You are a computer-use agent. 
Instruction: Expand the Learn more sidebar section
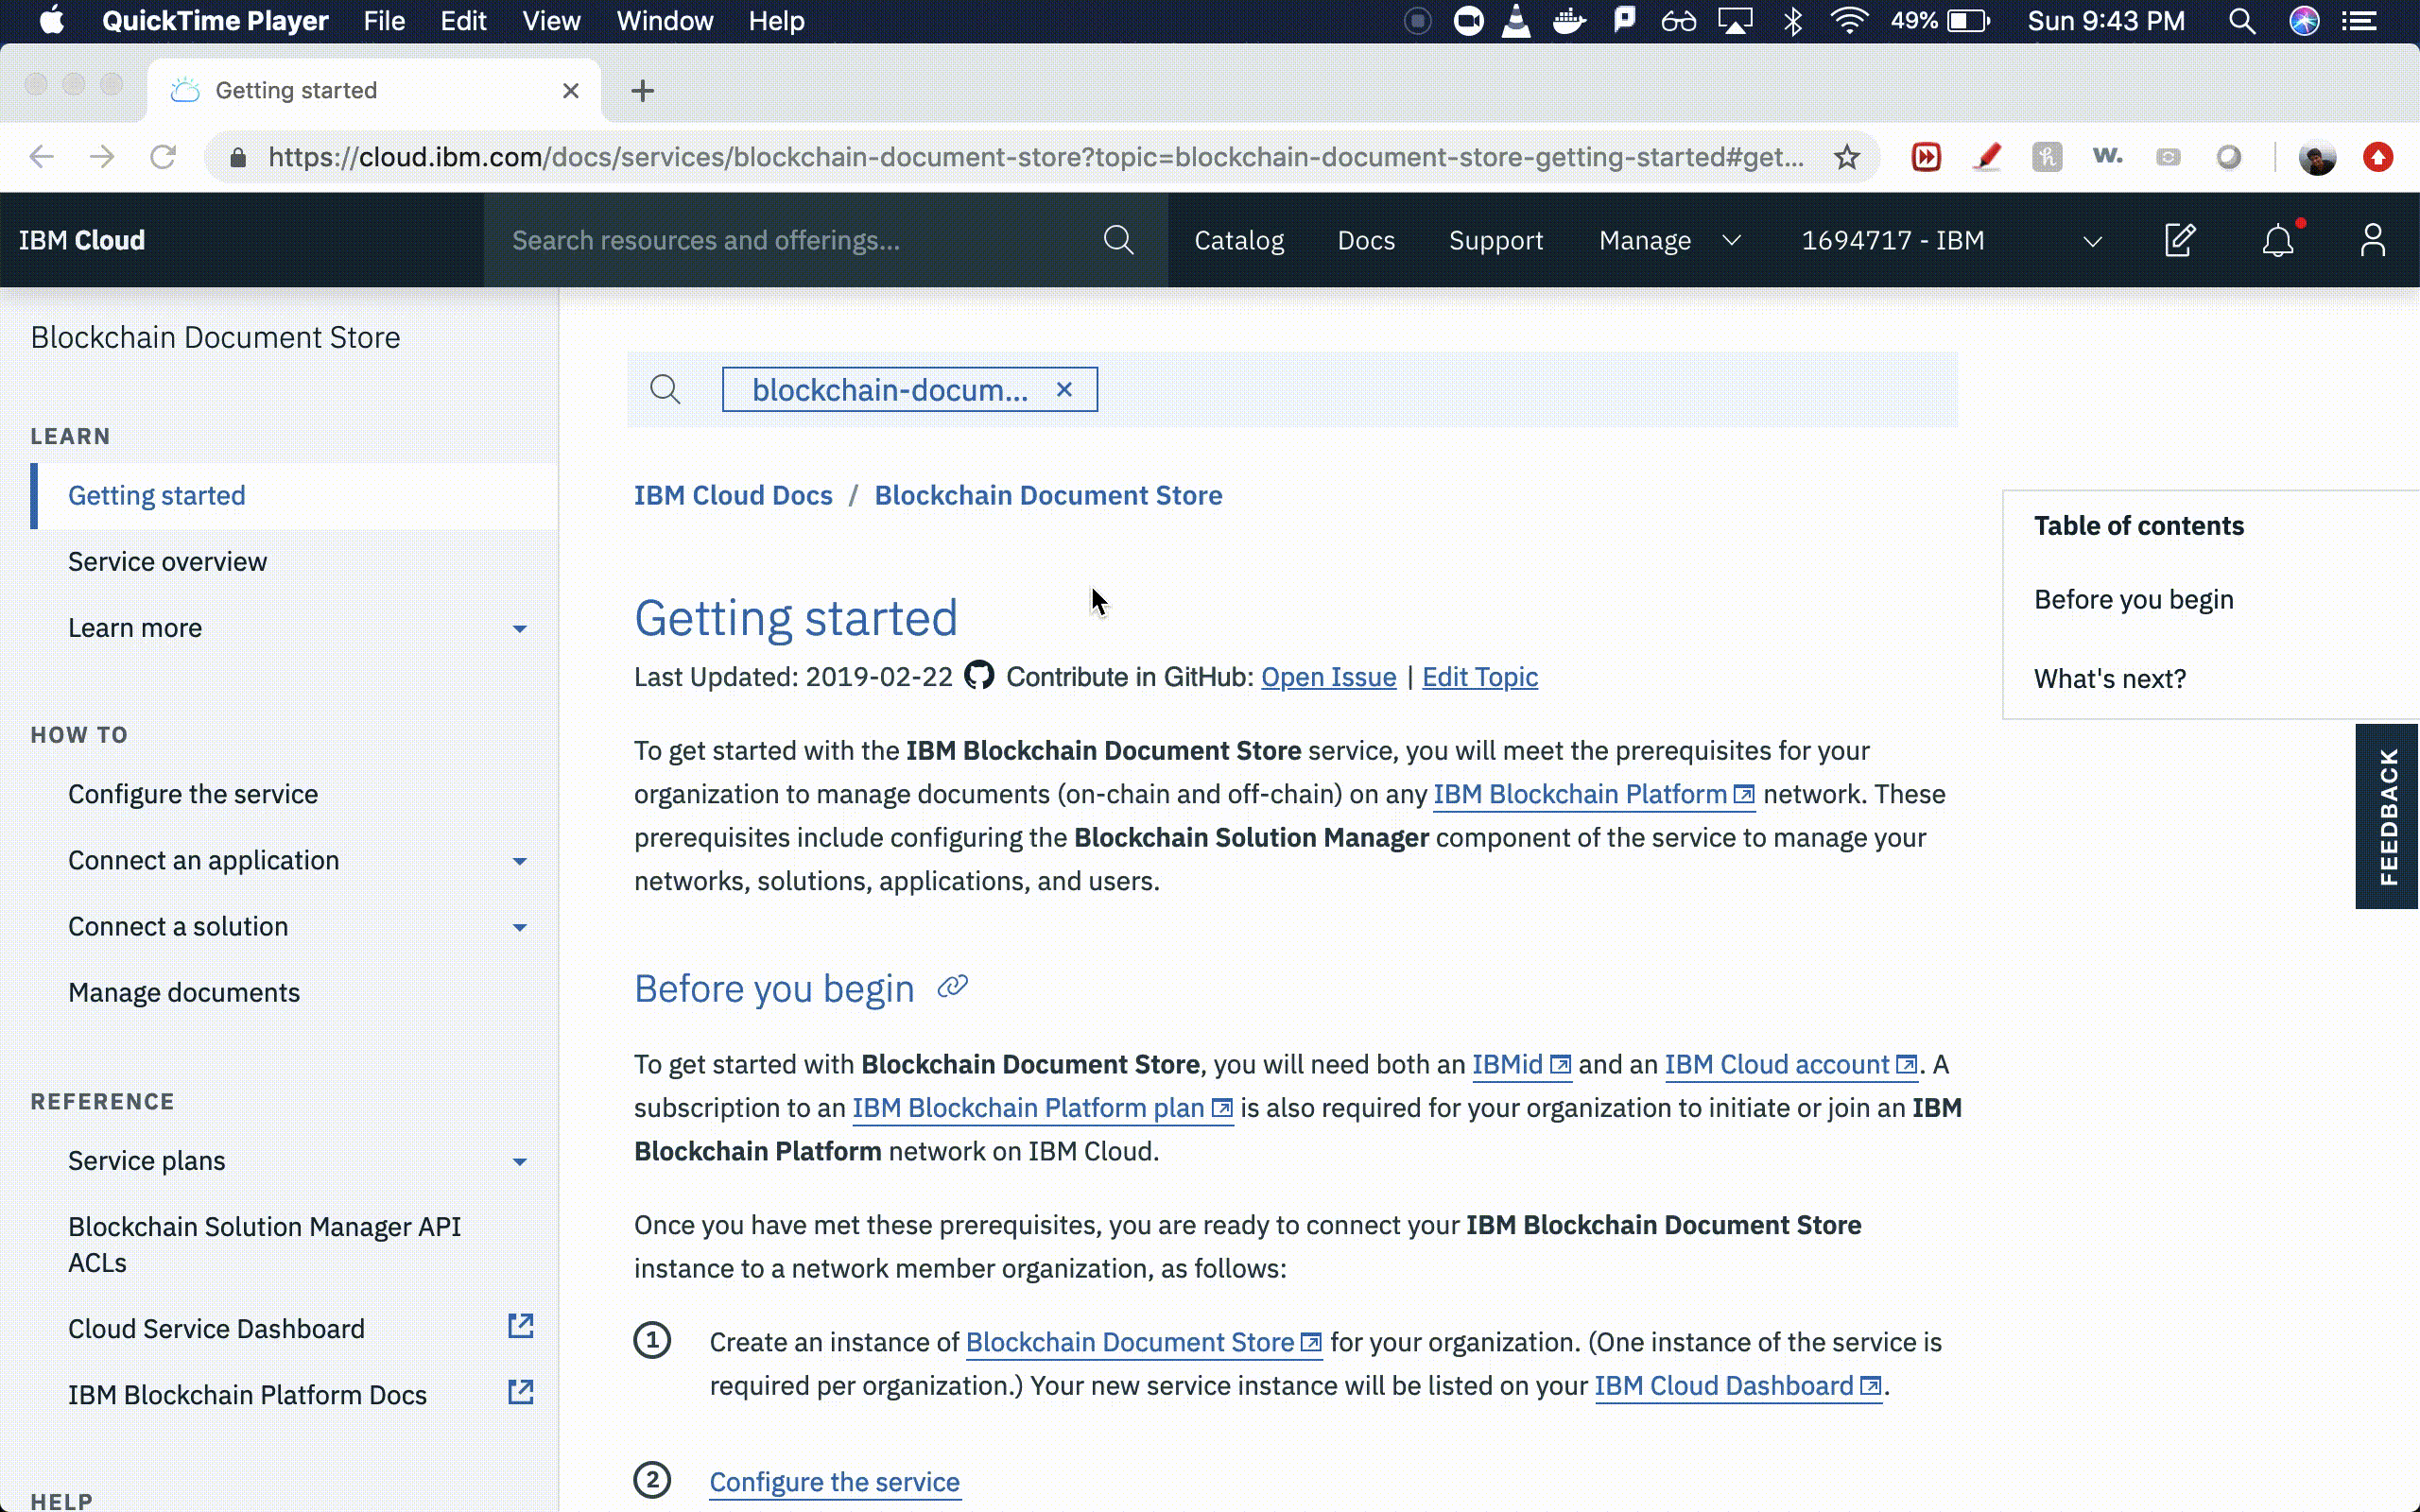pyautogui.click(x=519, y=629)
